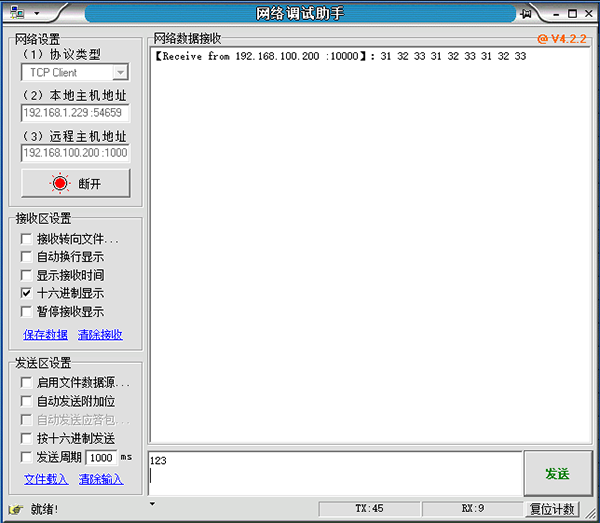
Task: Click the status icon beside 就绪!
Action: click(x=16, y=509)
